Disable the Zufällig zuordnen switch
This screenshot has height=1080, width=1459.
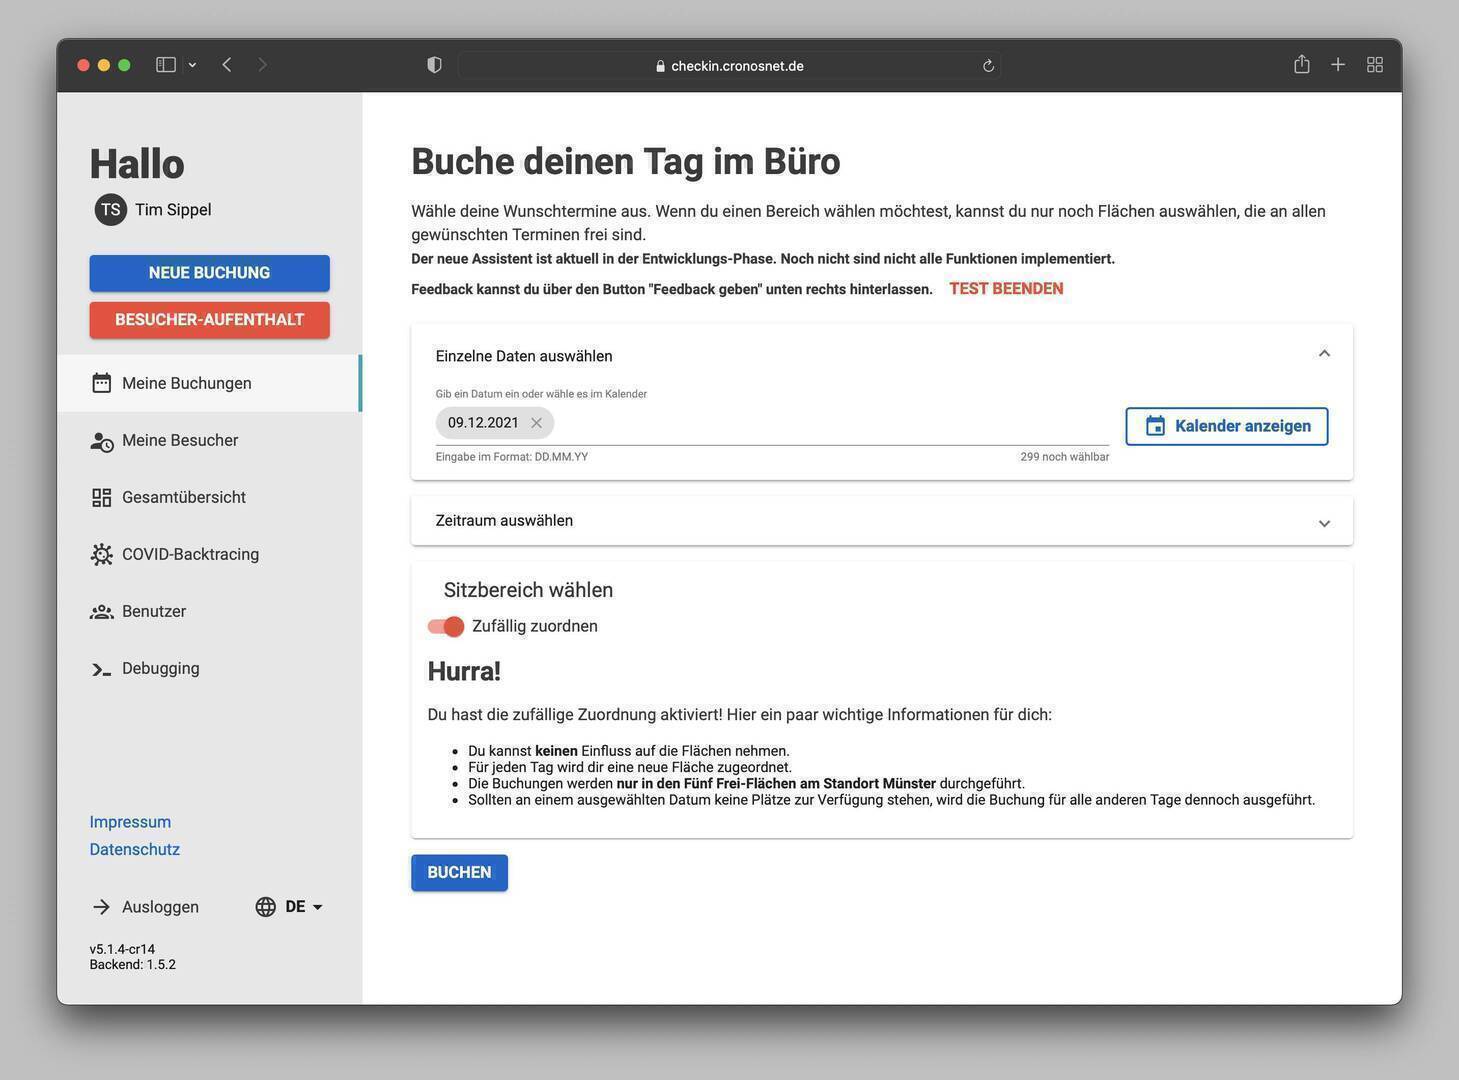446,626
